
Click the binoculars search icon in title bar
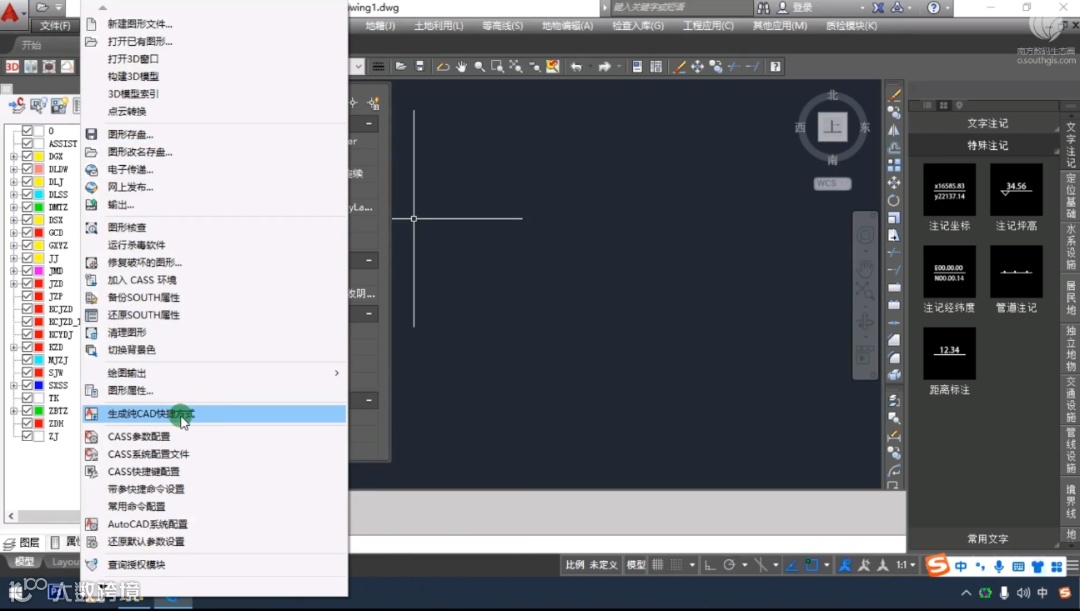[x=763, y=8]
